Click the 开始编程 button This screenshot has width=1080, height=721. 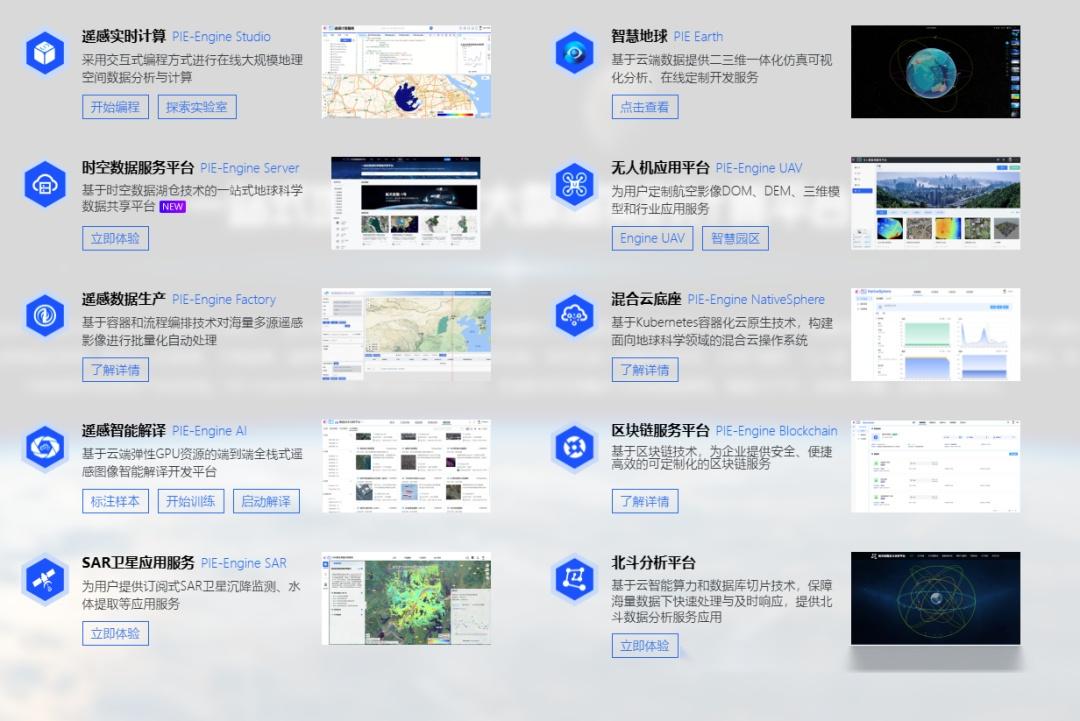115,107
